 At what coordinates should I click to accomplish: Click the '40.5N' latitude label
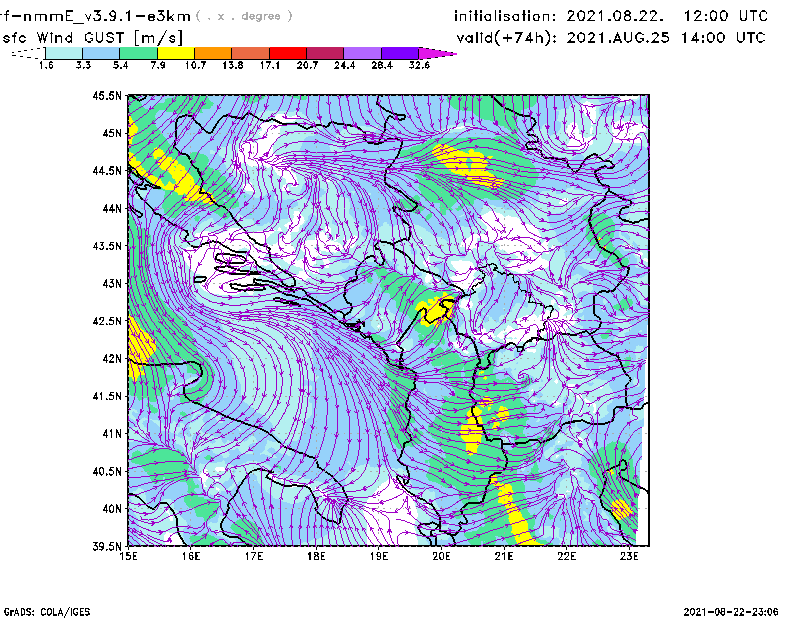(x=107, y=472)
